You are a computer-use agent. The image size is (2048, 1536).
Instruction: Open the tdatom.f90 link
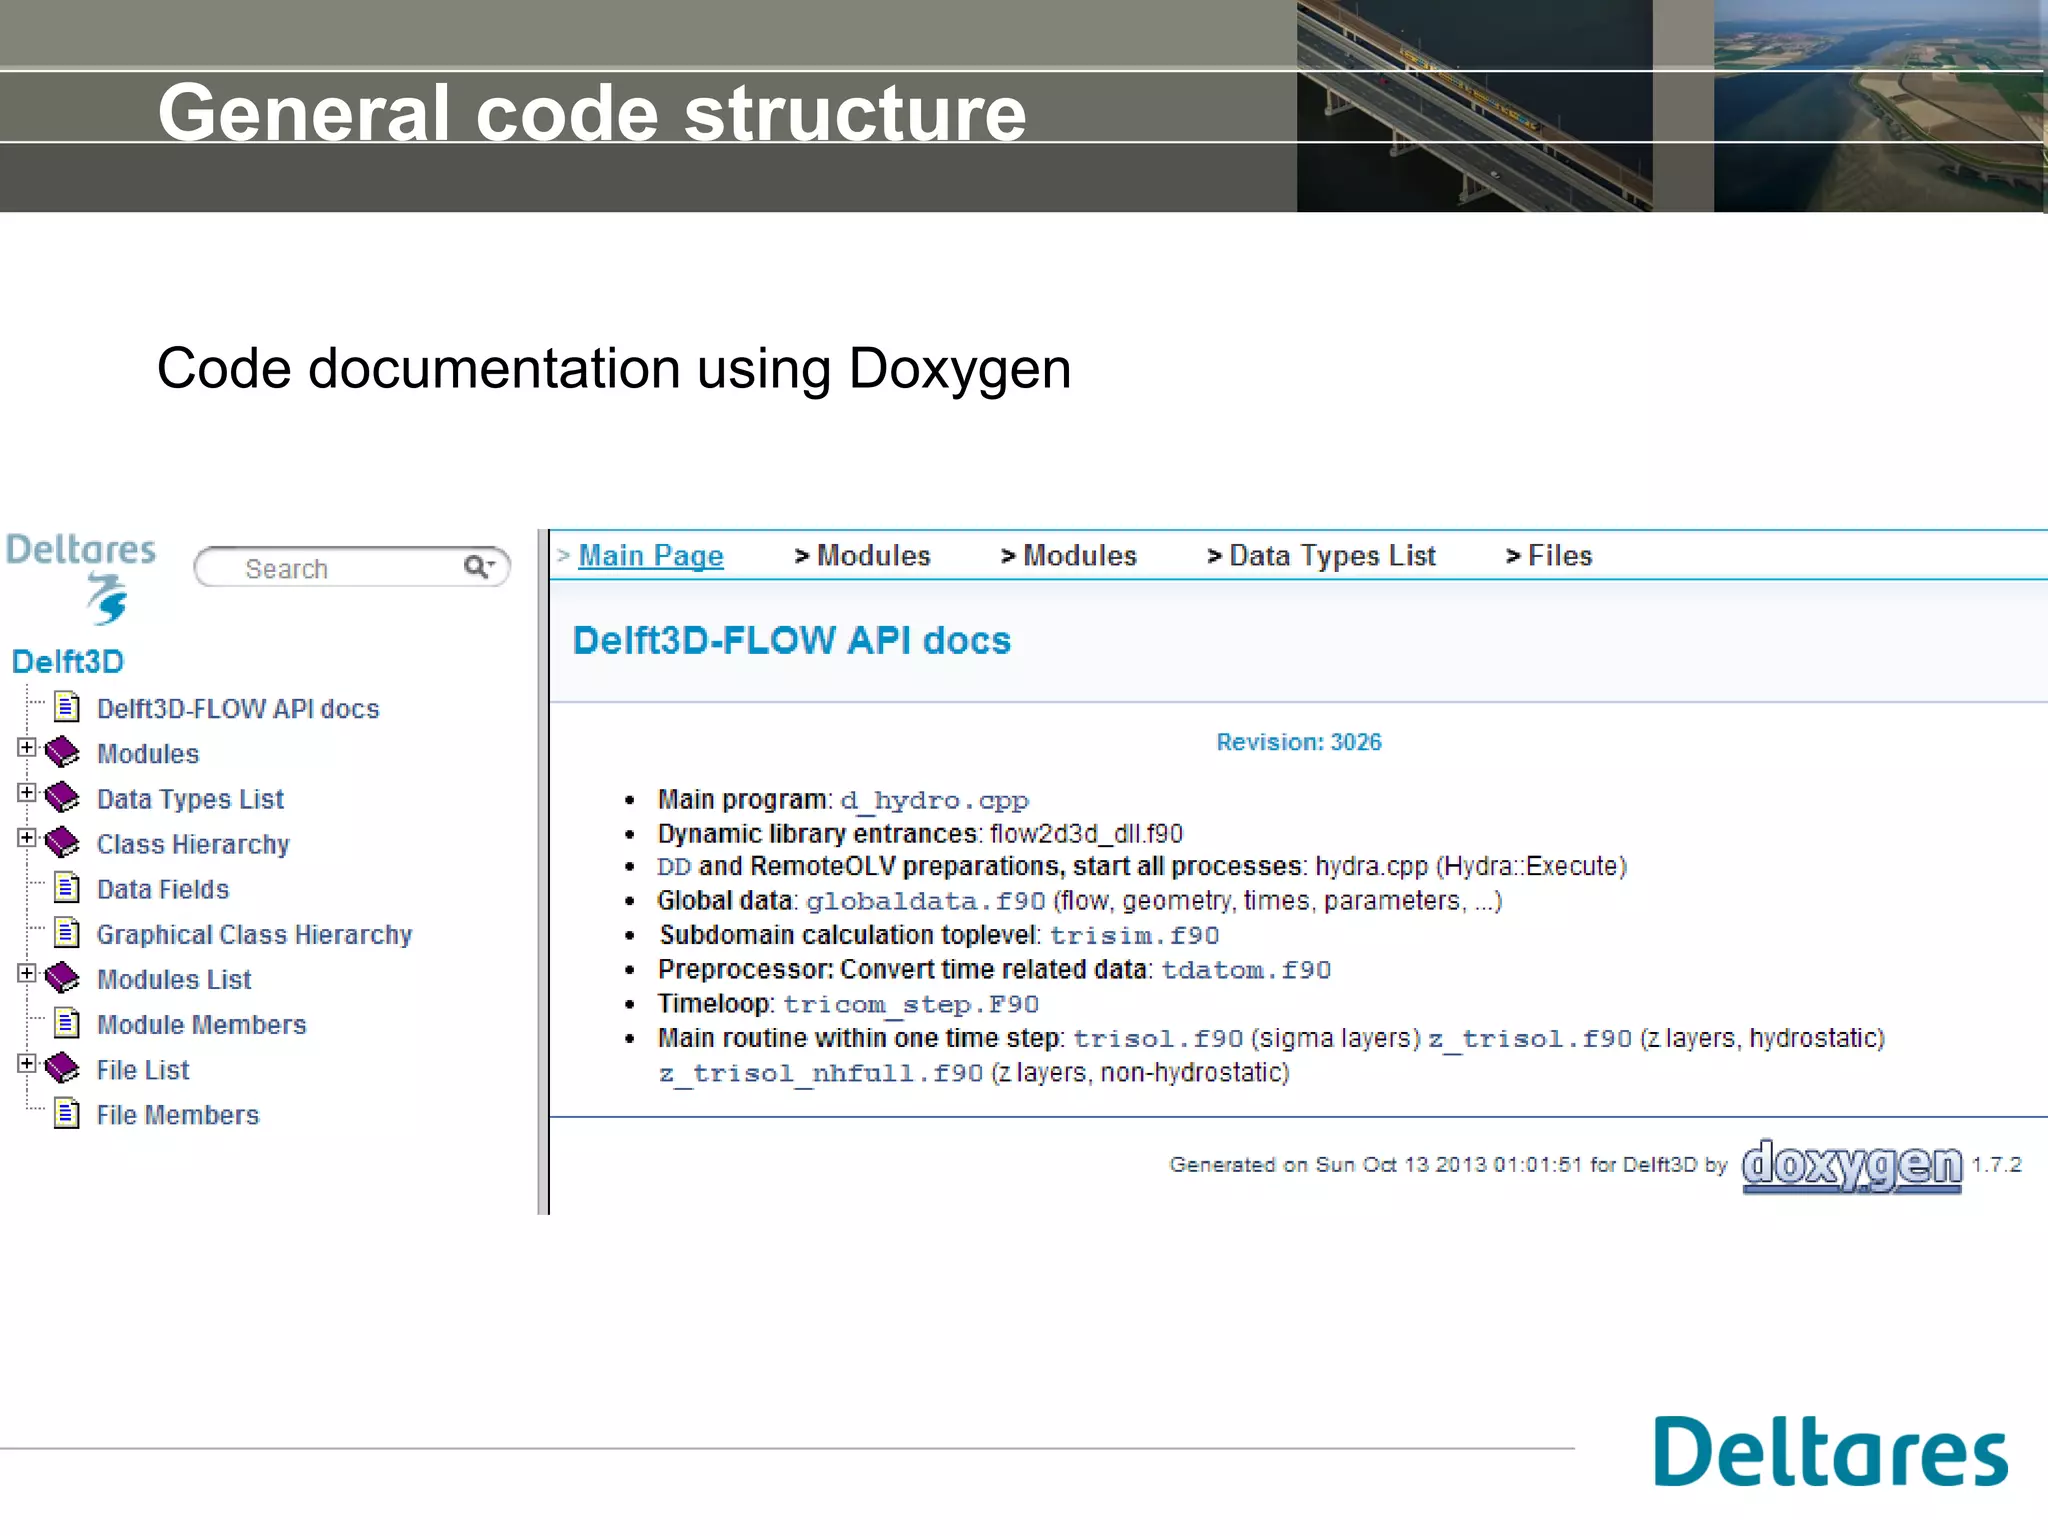pyautogui.click(x=1246, y=969)
